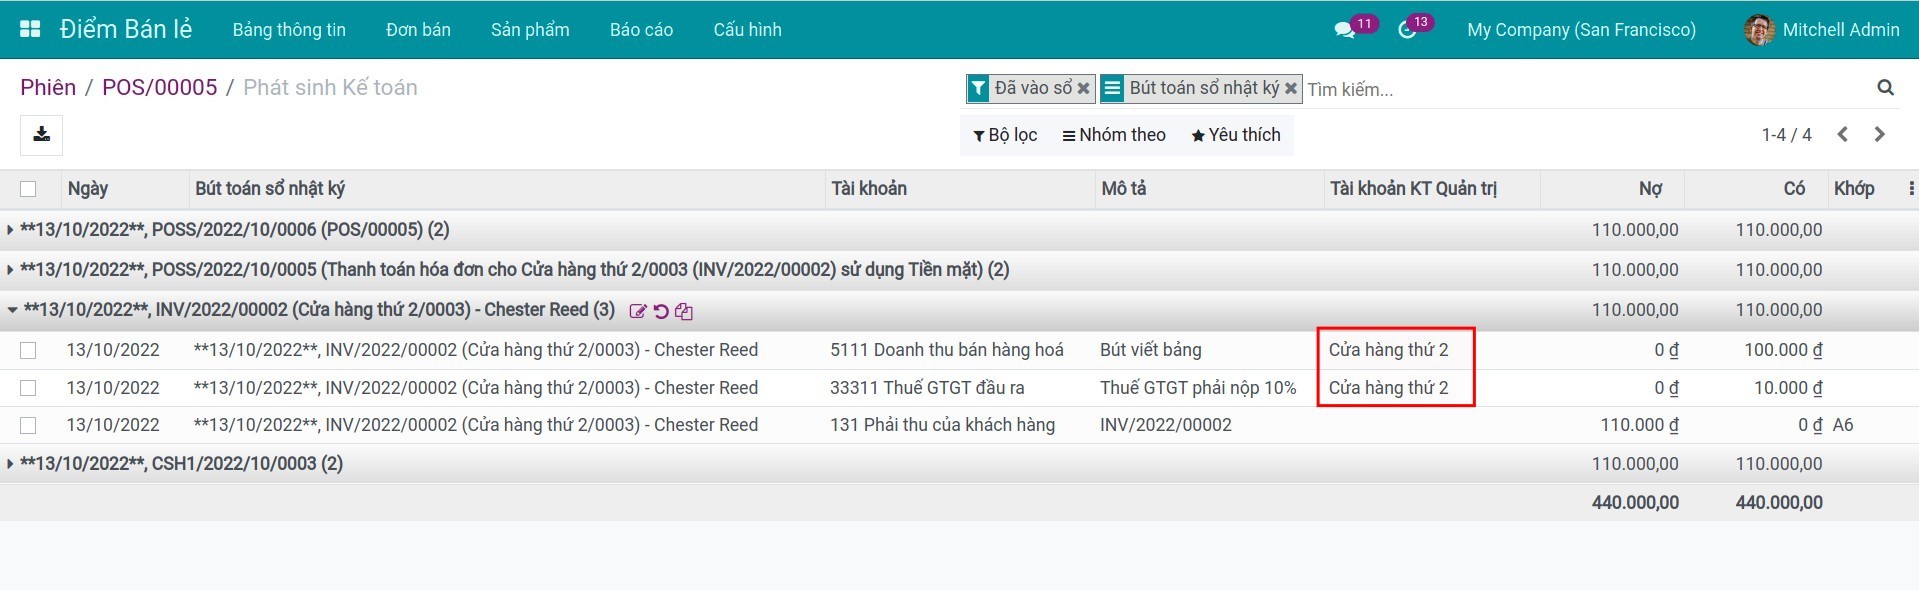Toggle the select-all header checkbox

click(28, 189)
